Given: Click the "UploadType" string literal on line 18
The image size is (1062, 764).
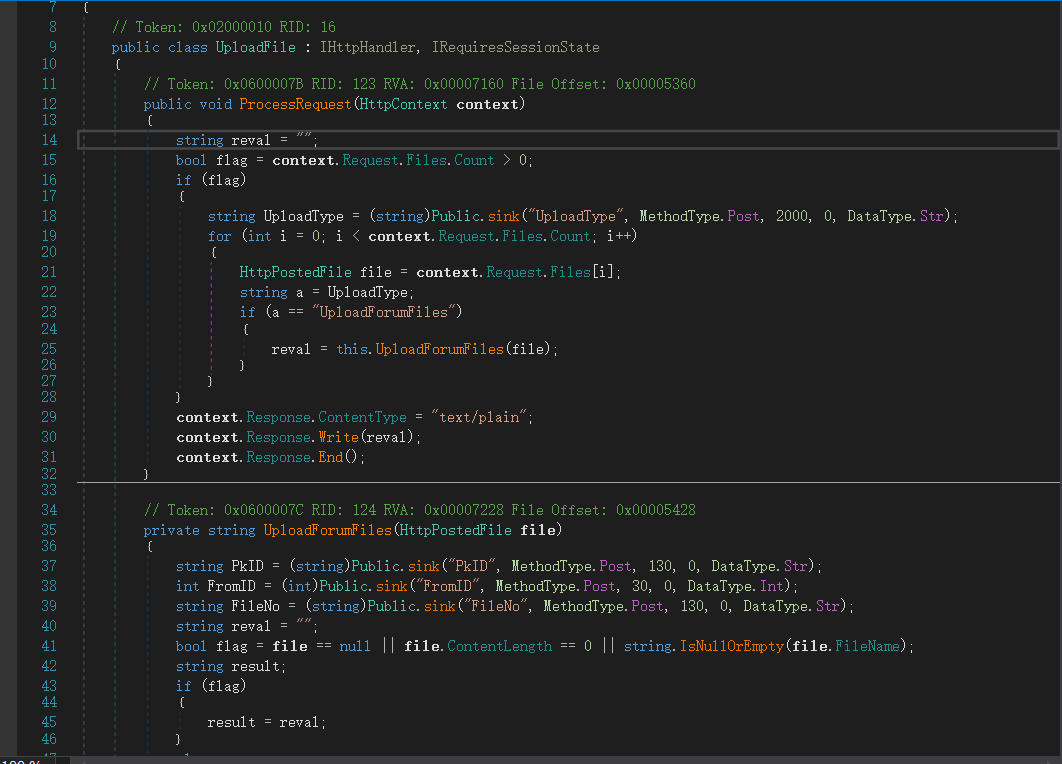Looking at the screenshot, I should click(575, 216).
